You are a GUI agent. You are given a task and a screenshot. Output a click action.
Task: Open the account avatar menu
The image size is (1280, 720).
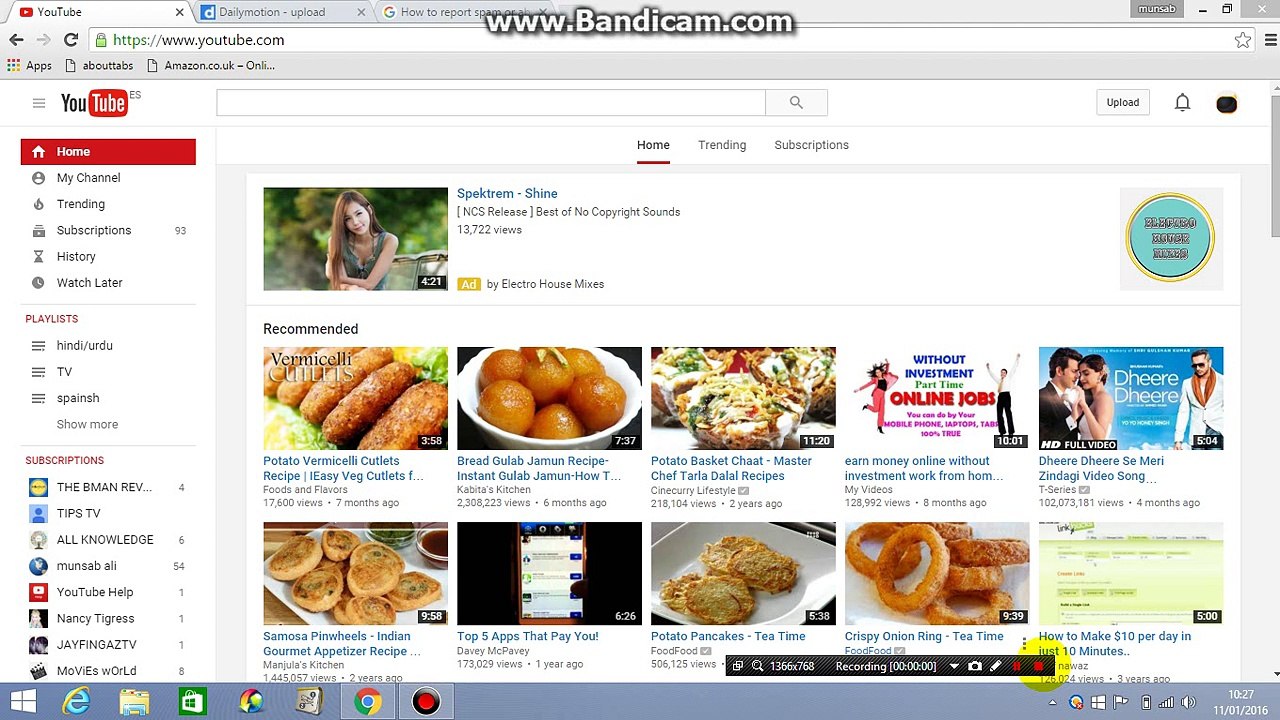pos(1226,103)
